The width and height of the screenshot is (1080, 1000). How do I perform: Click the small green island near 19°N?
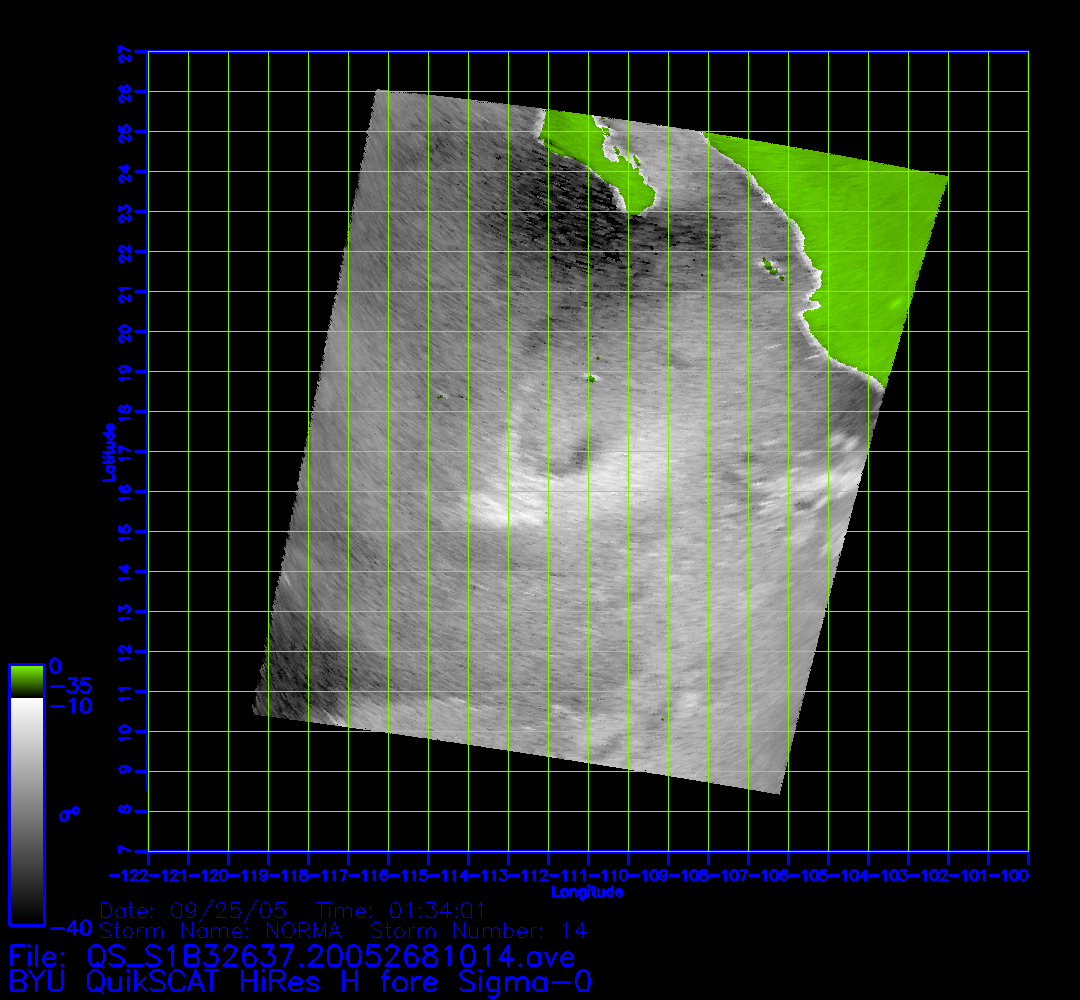(590, 378)
